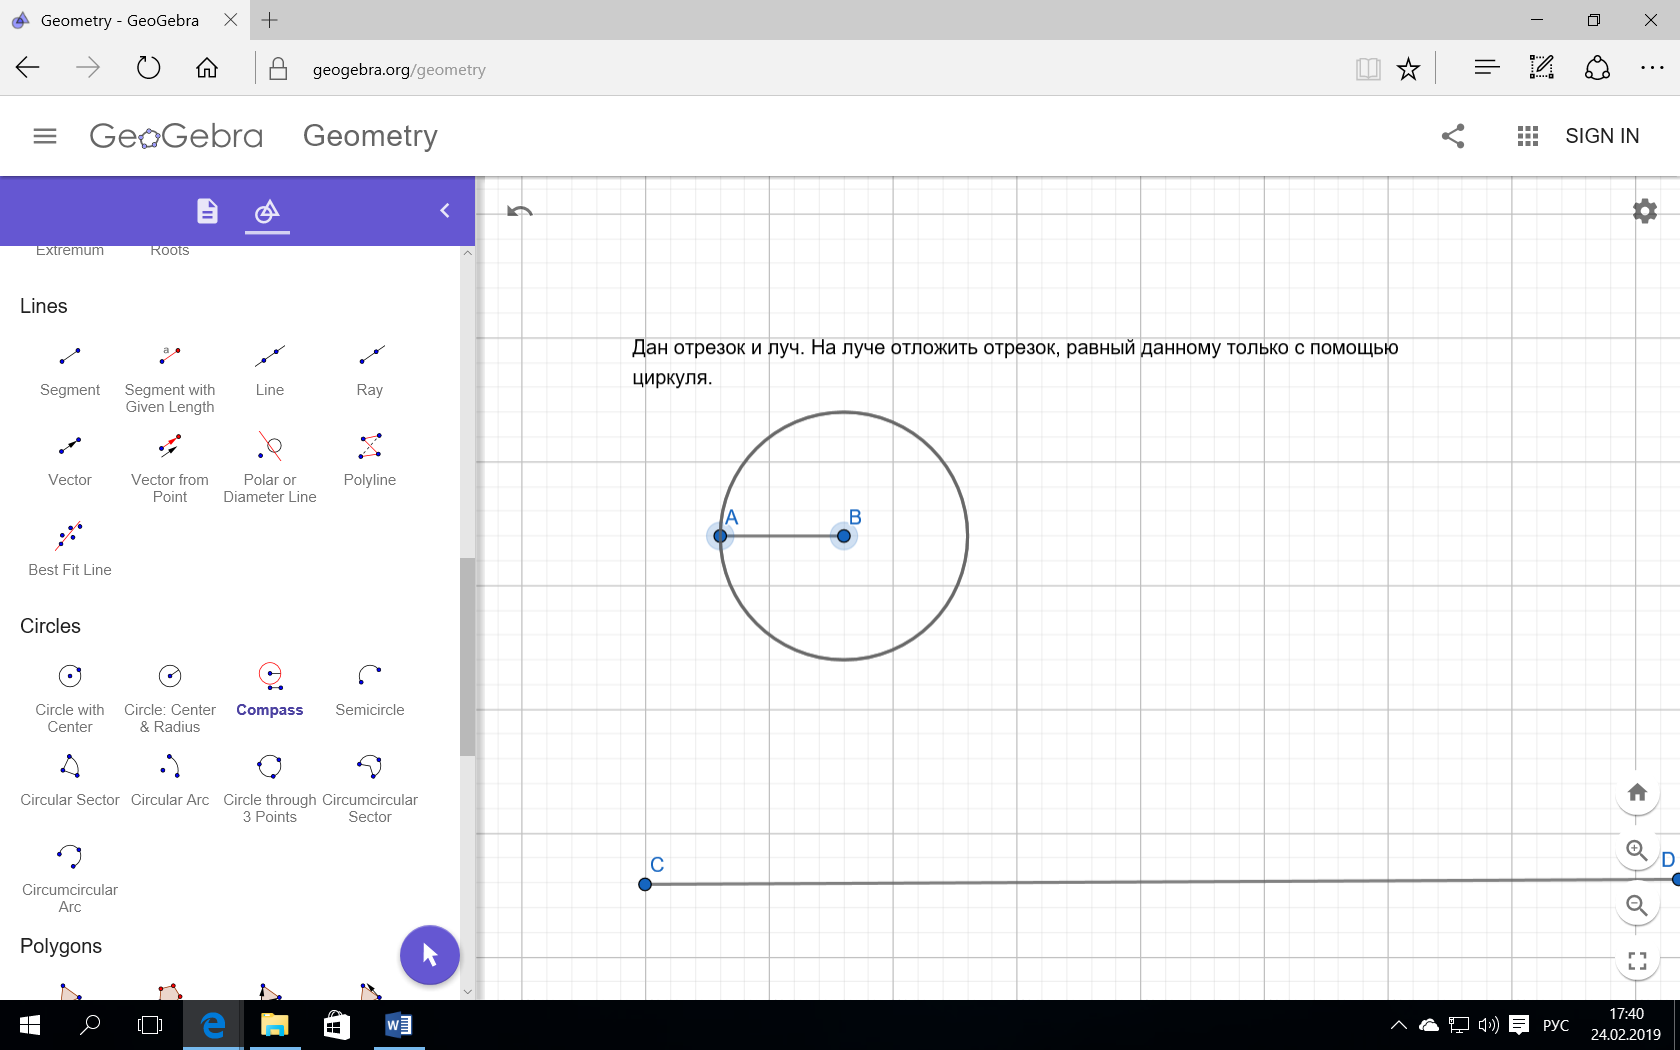Click the Move tool floating button
Image resolution: width=1680 pixels, height=1050 pixels.
tap(430, 955)
